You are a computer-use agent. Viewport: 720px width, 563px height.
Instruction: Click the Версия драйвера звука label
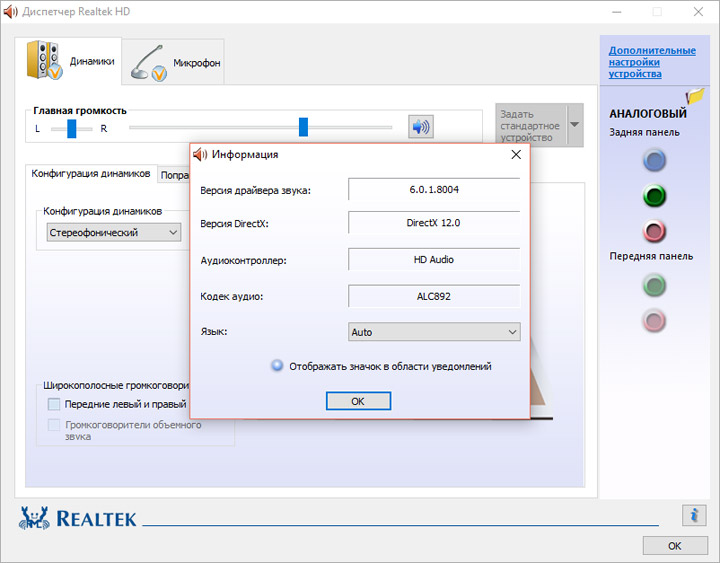pyautogui.click(x=255, y=191)
